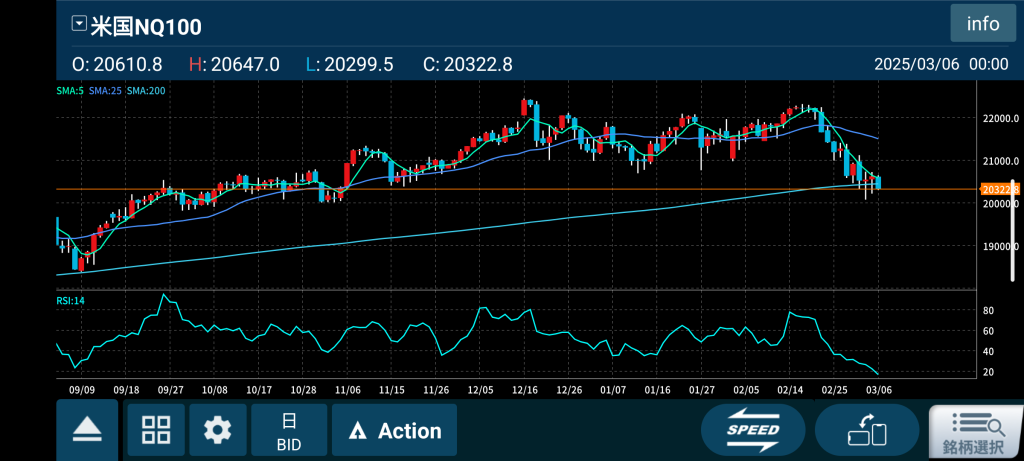This screenshot has width=1024, height=461.
Task: Tap the screen rotation icon
Action: point(866,431)
